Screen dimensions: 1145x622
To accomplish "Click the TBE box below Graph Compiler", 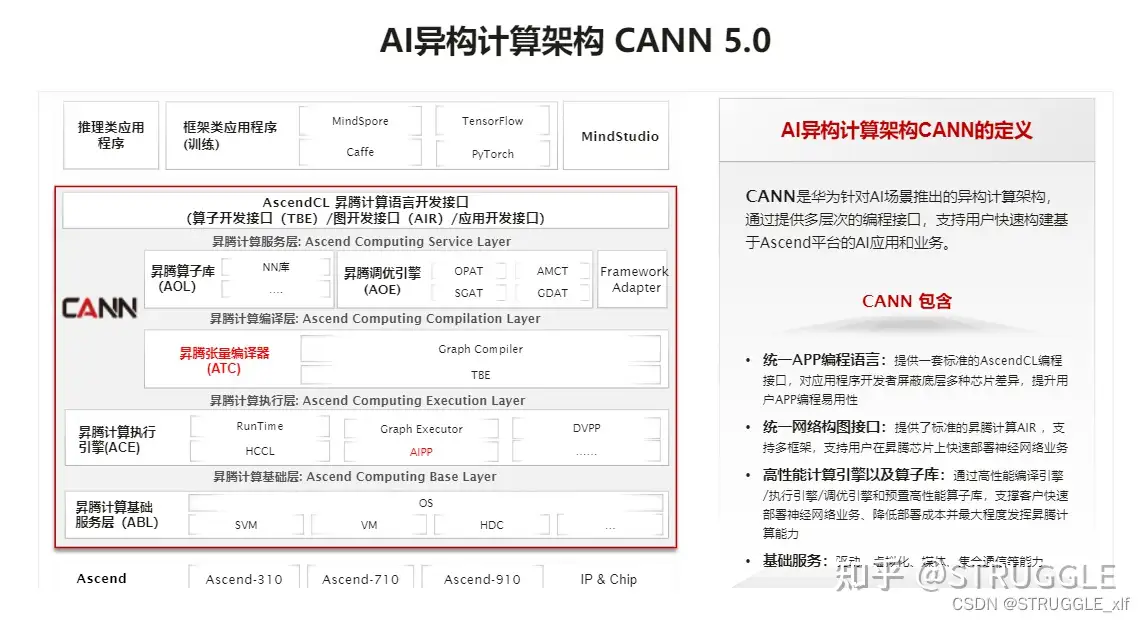I will pyautogui.click(x=480, y=375).
